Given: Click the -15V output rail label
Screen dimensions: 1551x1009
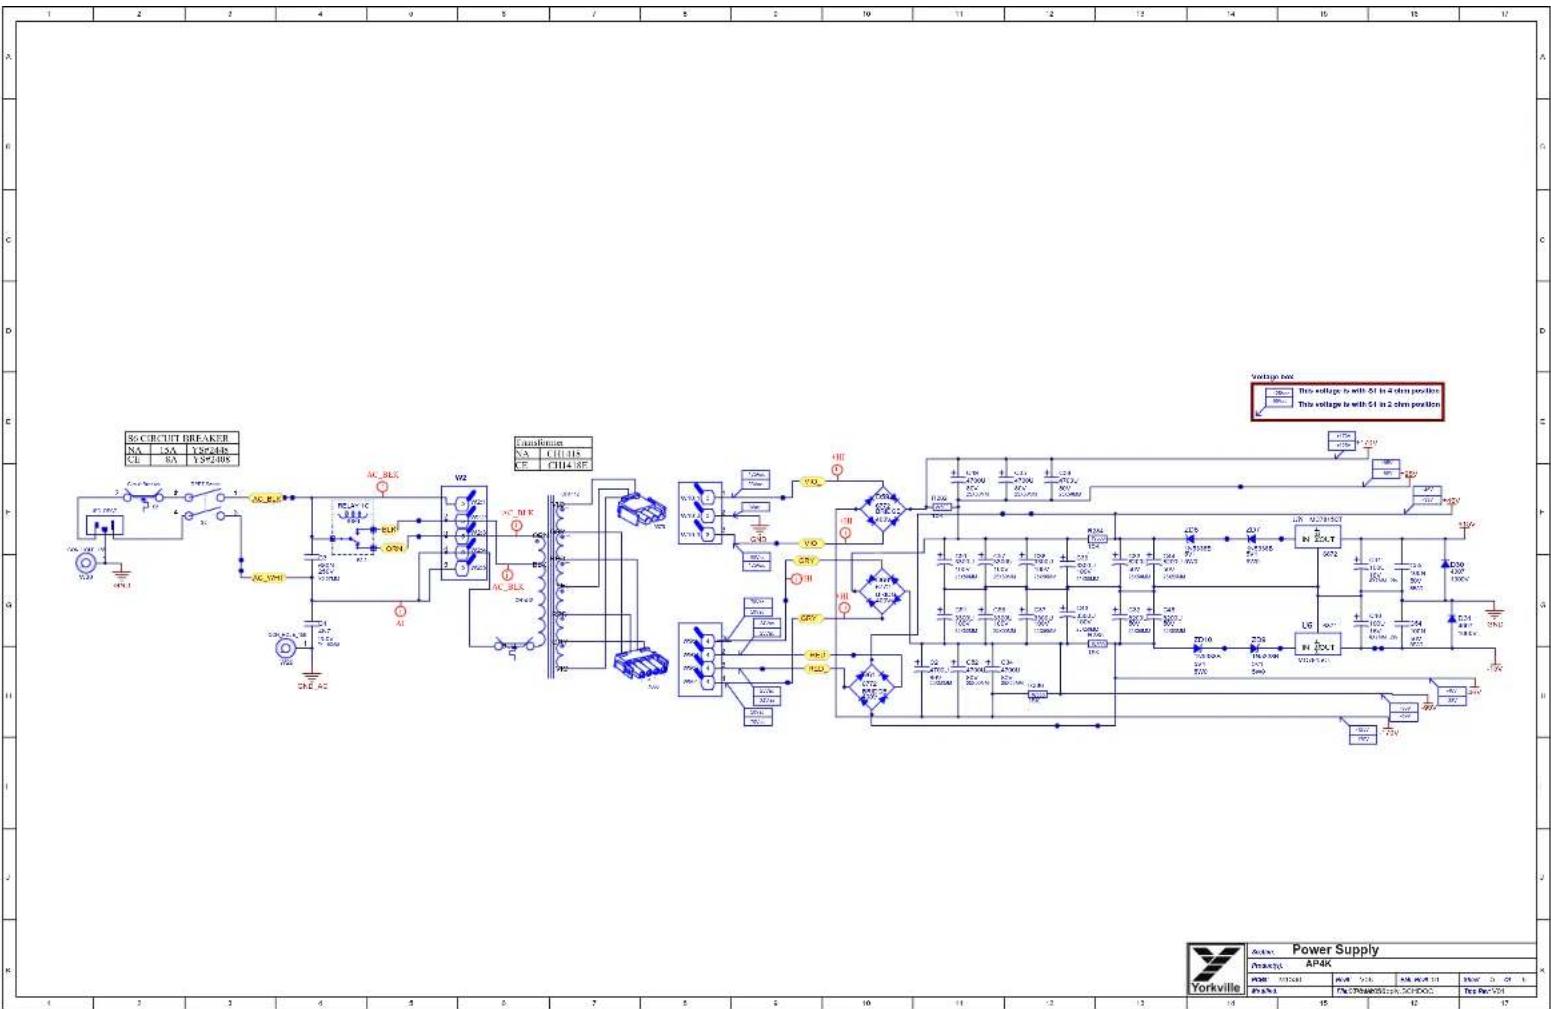Looking at the screenshot, I should pyautogui.click(x=1495, y=667).
